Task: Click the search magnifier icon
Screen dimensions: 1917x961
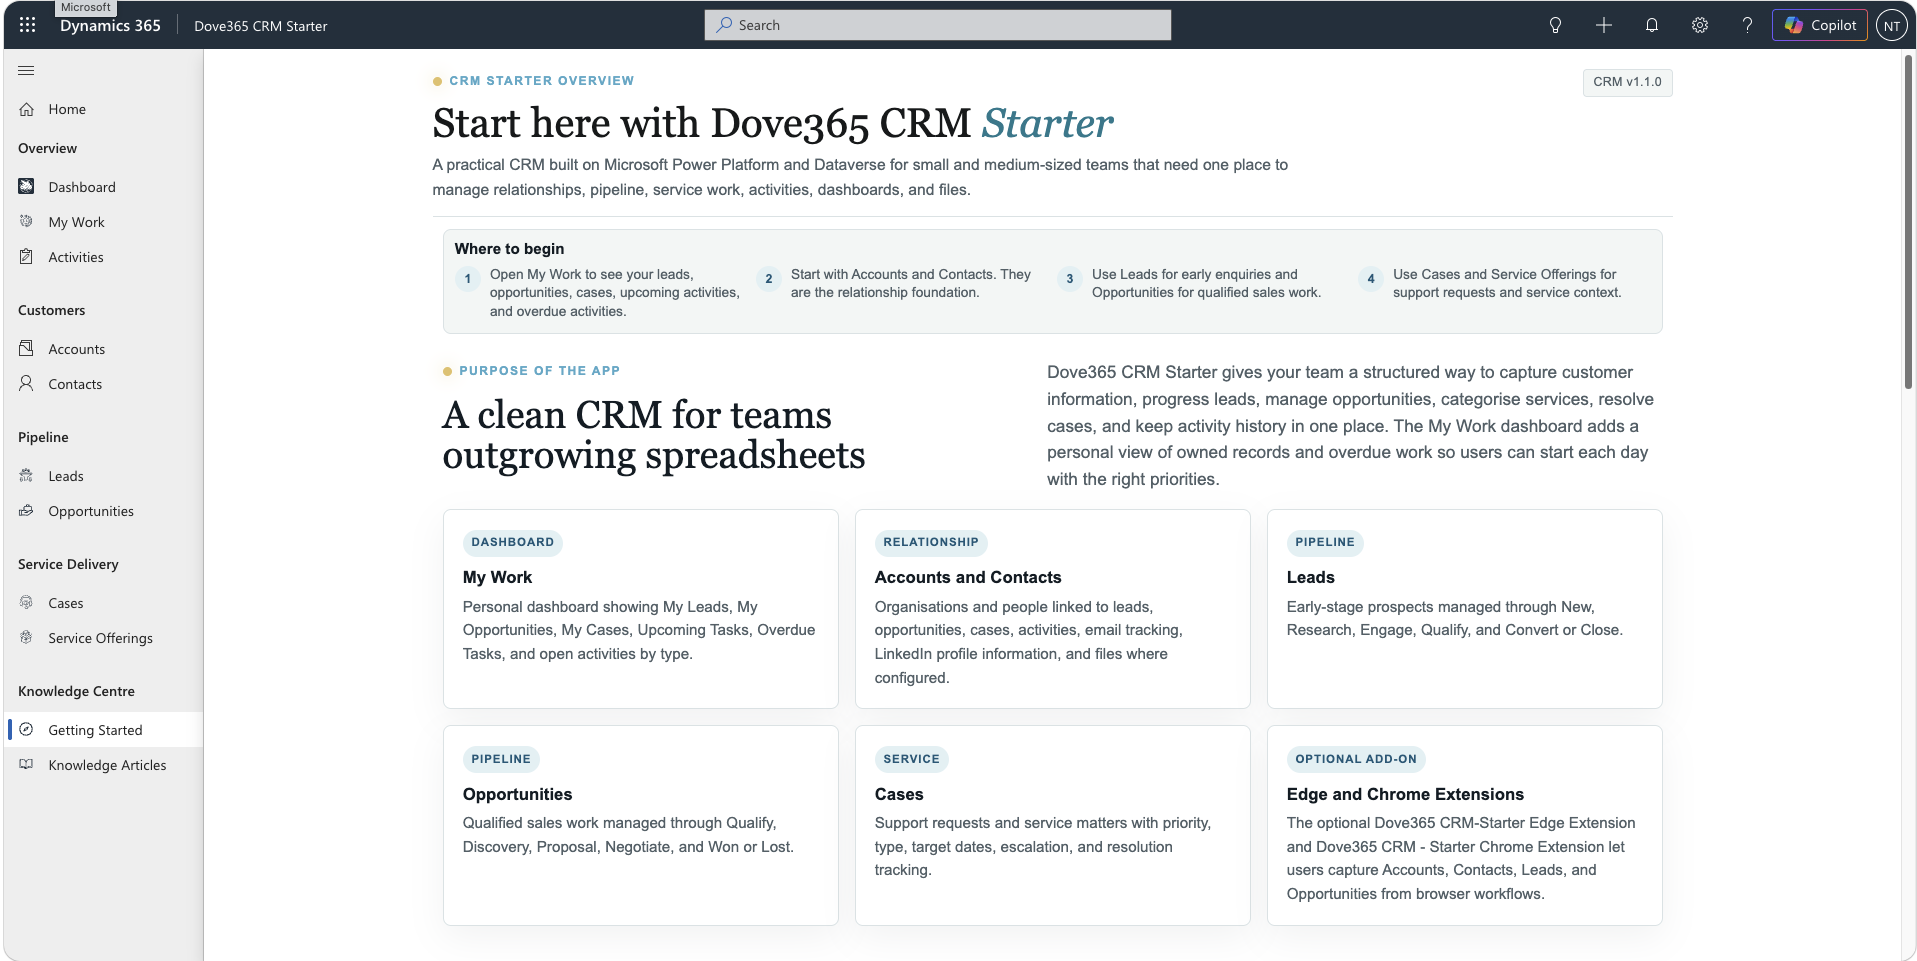Action: [724, 25]
